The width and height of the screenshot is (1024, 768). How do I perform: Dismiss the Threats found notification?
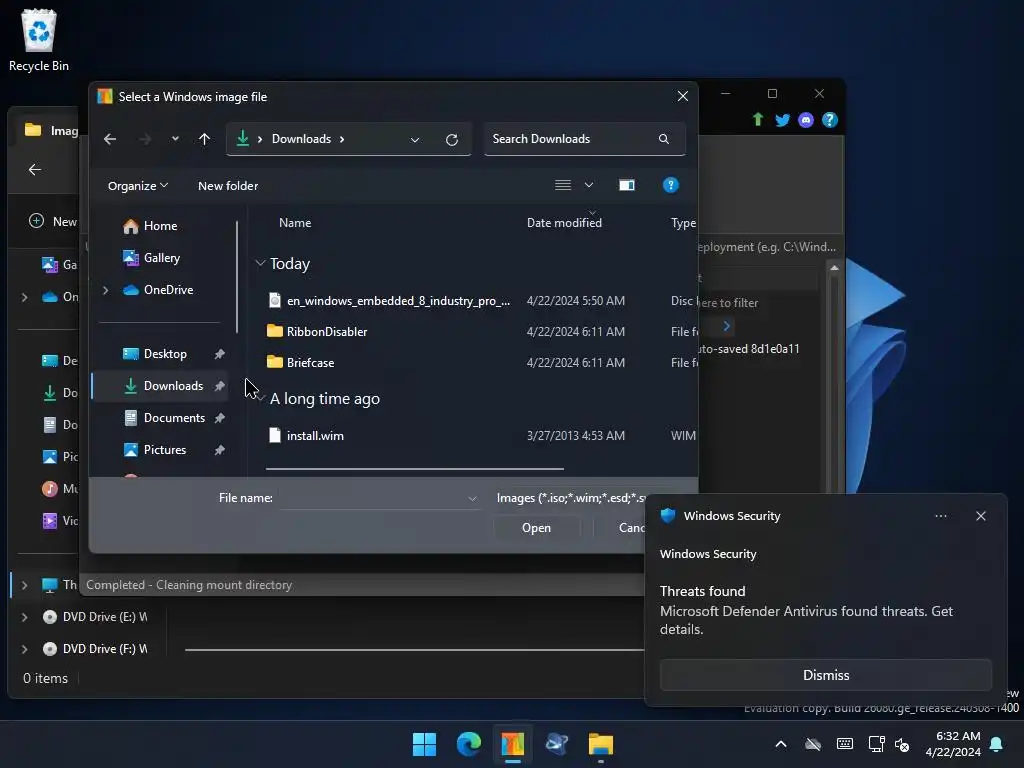click(x=825, y=675)
